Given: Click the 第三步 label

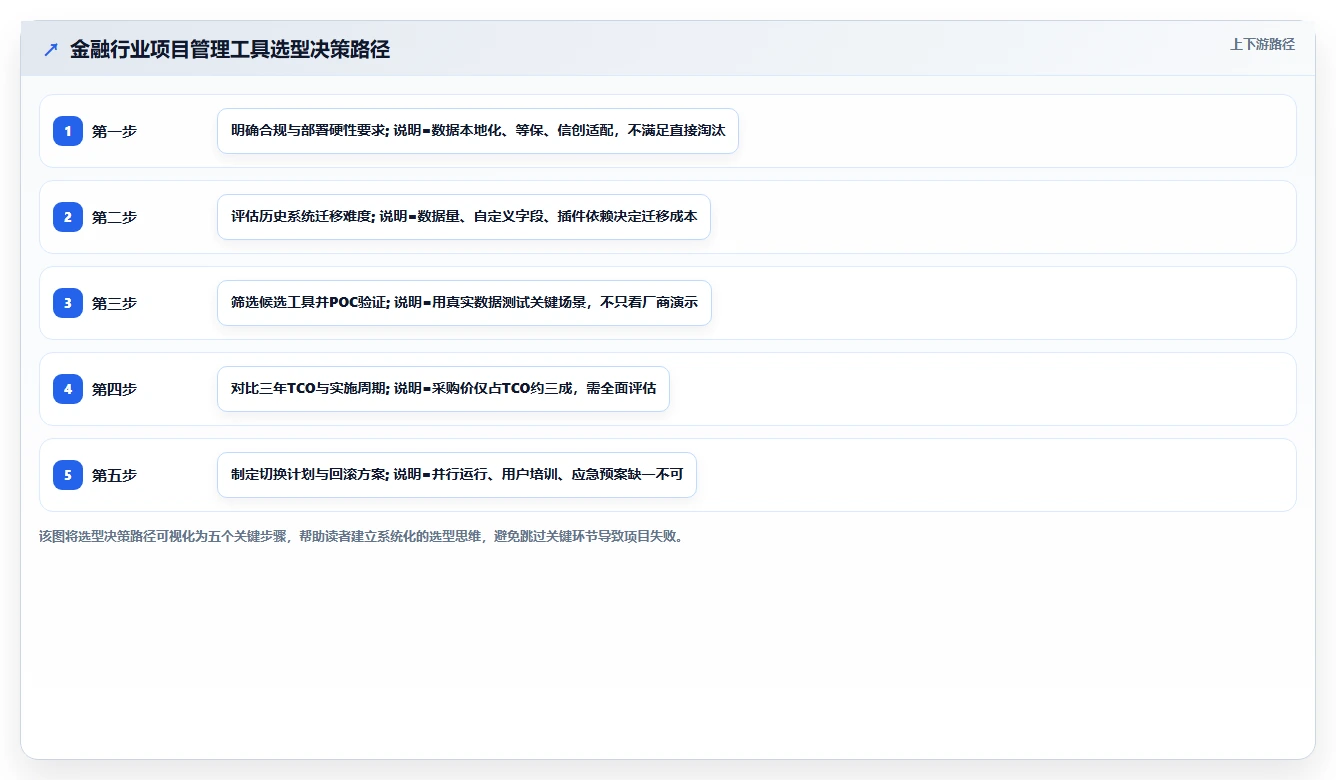Looking at the screenshot, I should tap(114, 303).
